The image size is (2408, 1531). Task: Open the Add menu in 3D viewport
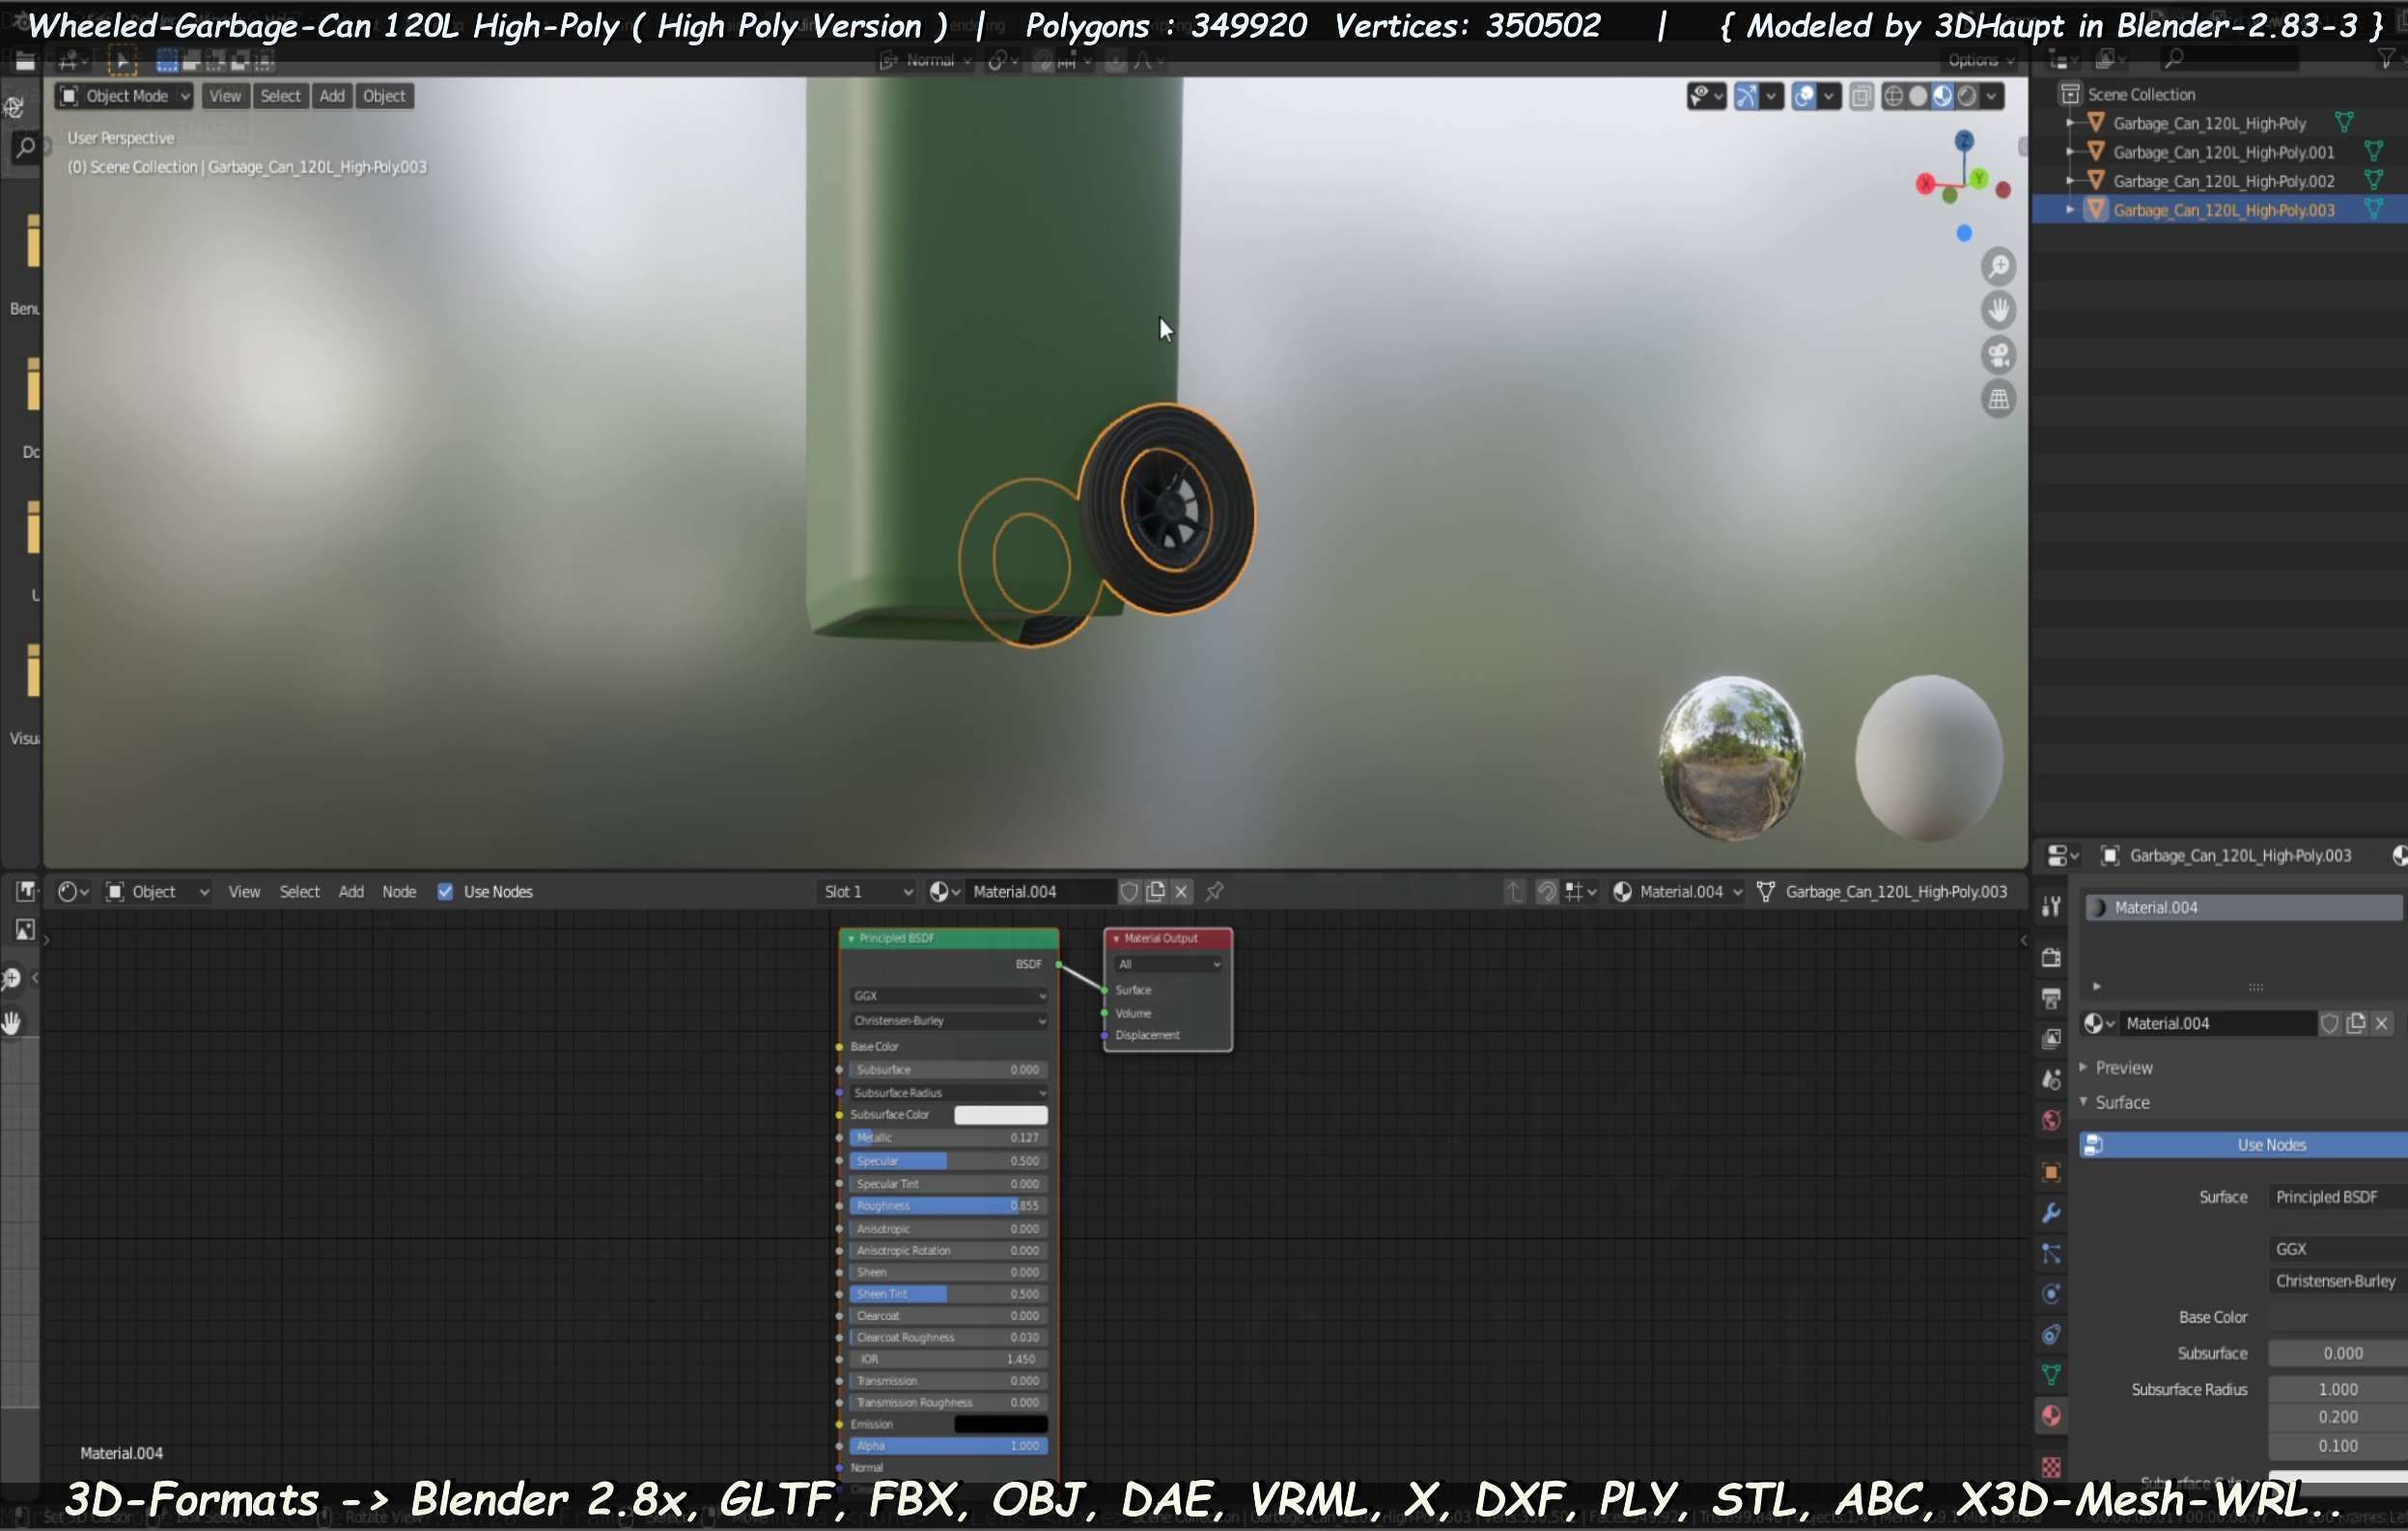332,96
